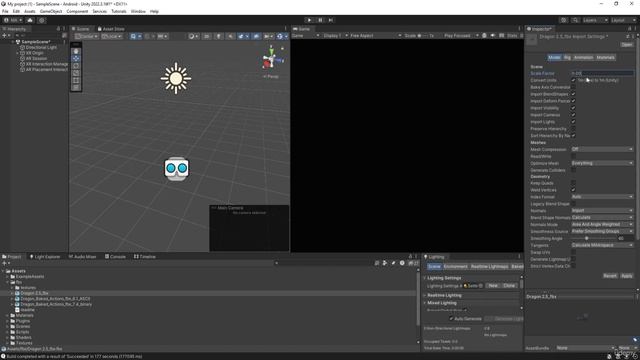
Task: Toggle the Auto Generate lighting checkbox
Action: pos(451,319)
